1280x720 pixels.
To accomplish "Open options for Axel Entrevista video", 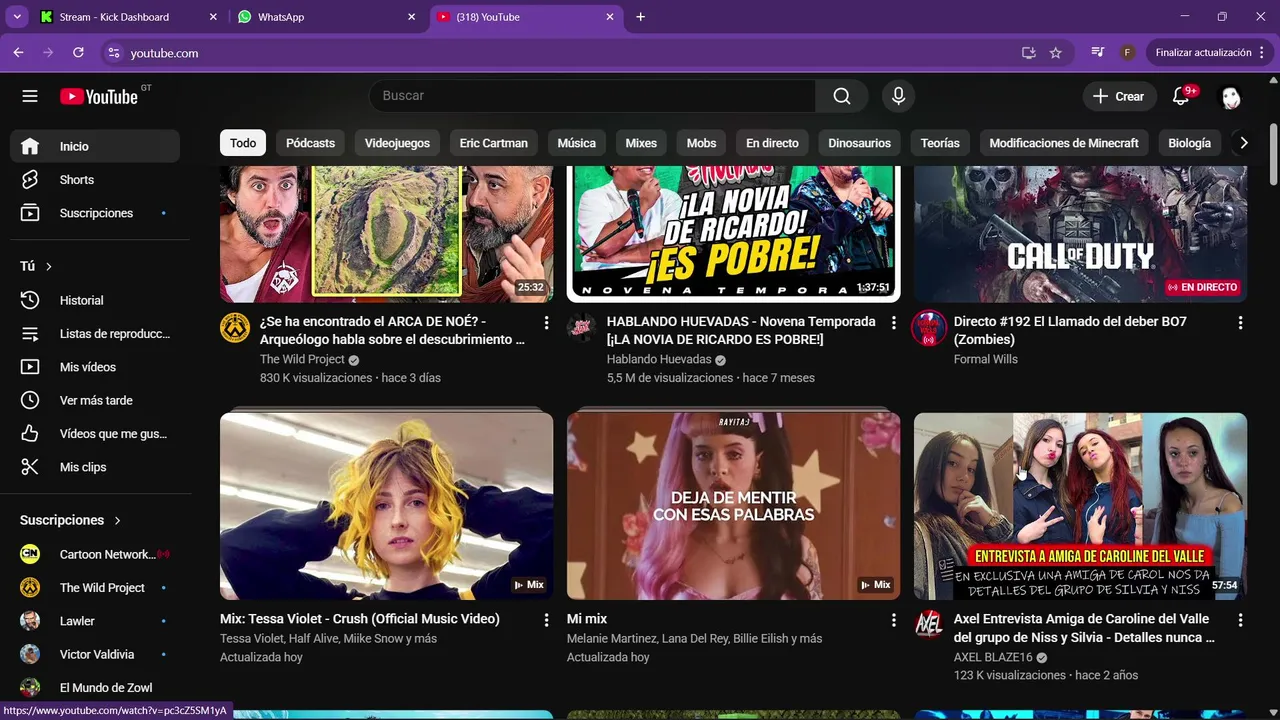I will [x=1240, y=620].
